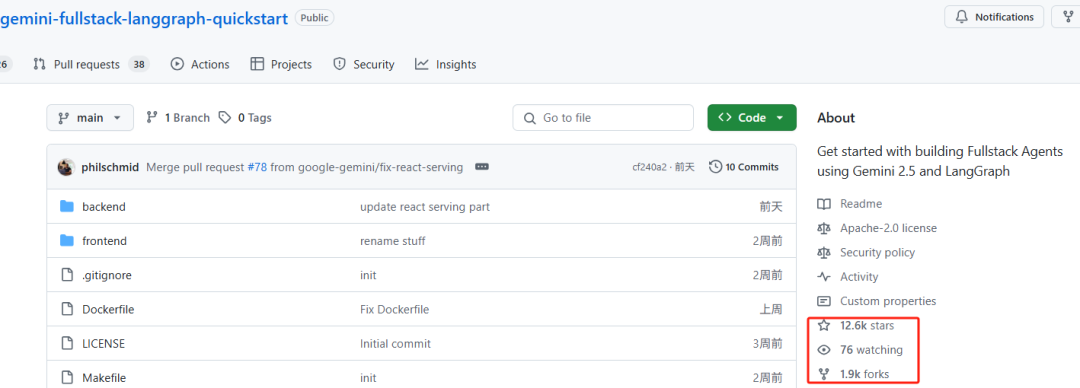Open commit message 'Initial commit'
Image resolution: width=1080 pixels, height=388 pixels.
[x=395, y=343]
